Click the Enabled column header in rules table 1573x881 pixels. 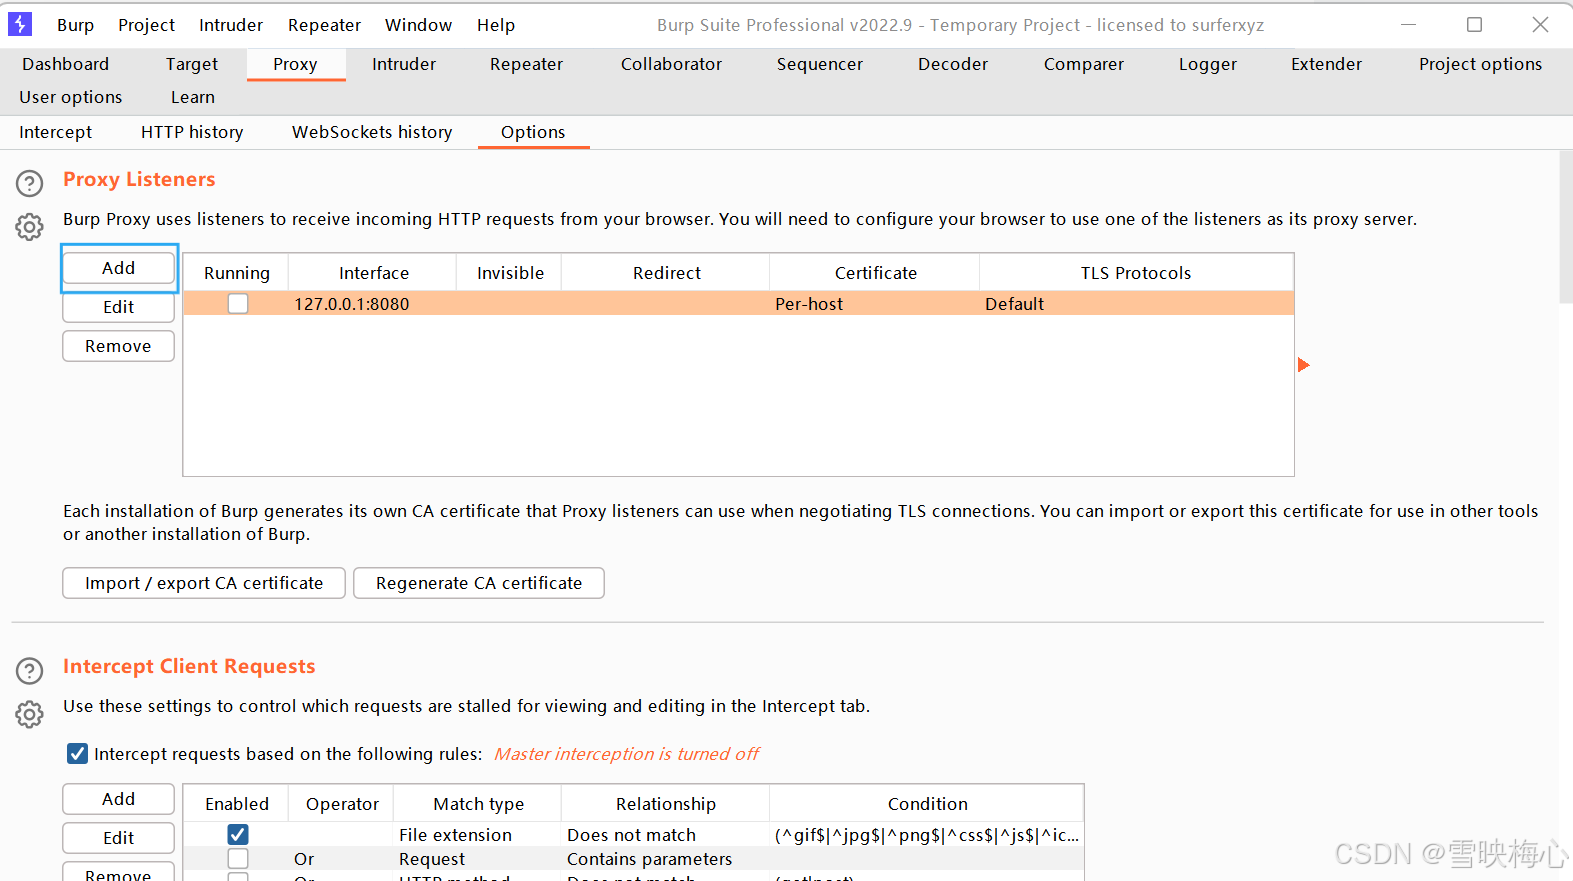pyautogui.click(x=237, y=804)
